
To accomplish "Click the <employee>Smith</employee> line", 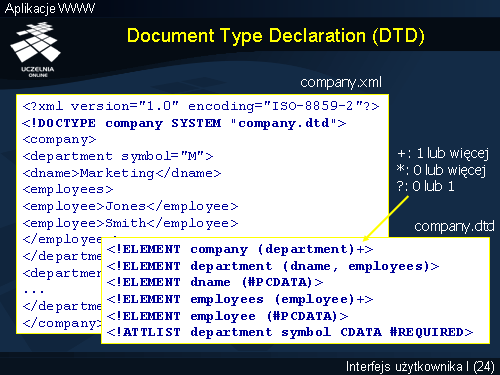I will click(x=130, y=223).
